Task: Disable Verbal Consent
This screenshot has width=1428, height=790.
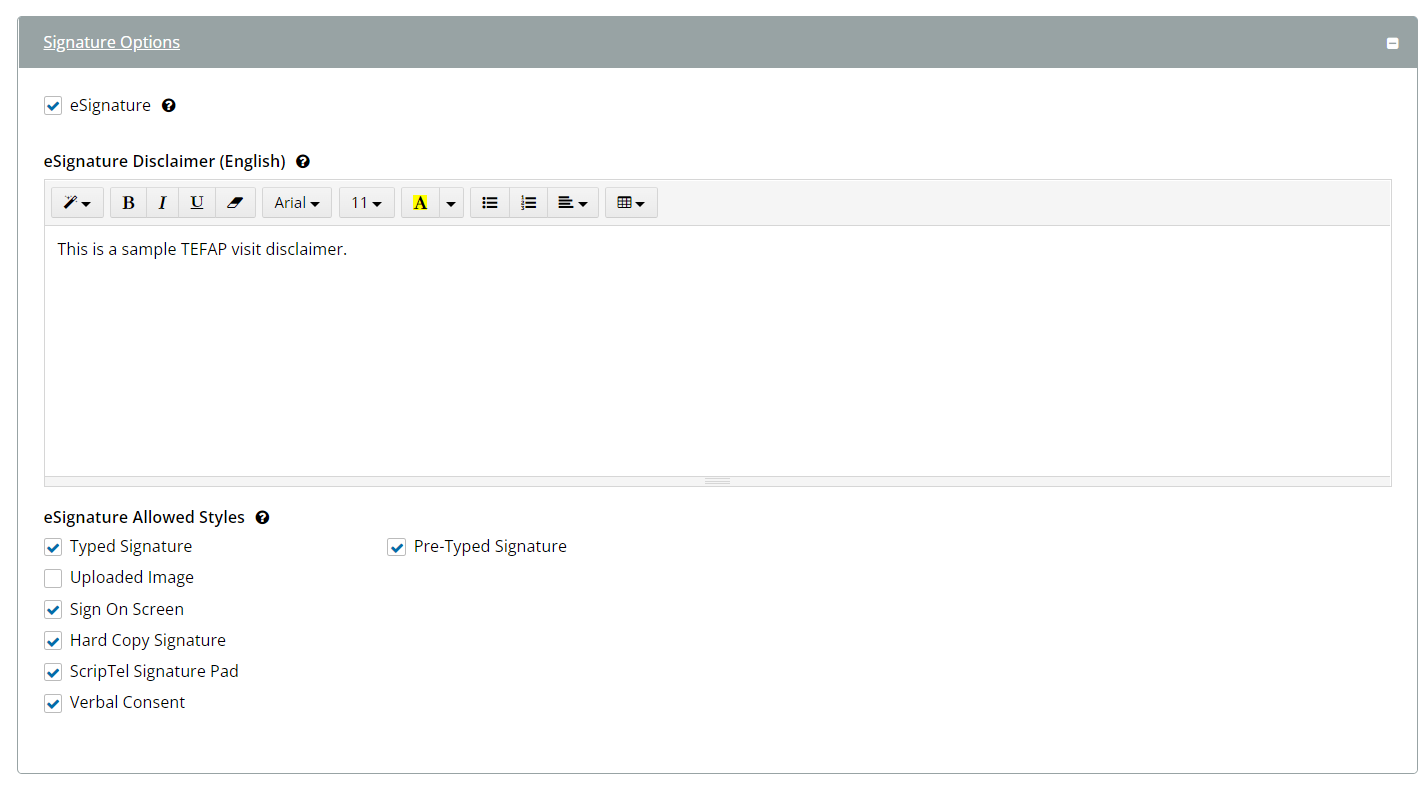Action: pos(53,703)
